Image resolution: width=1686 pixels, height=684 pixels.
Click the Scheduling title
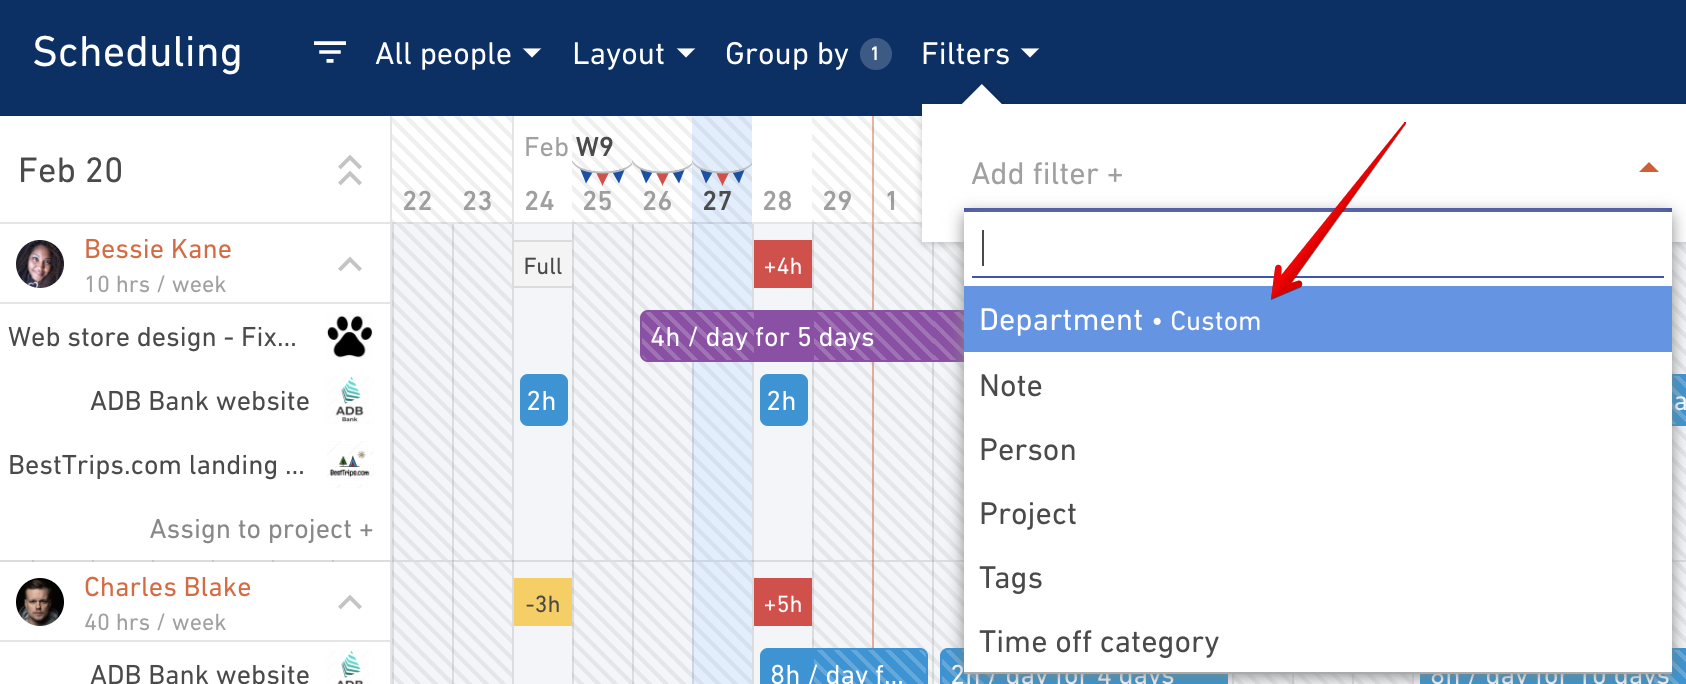[x=138, y=53]
